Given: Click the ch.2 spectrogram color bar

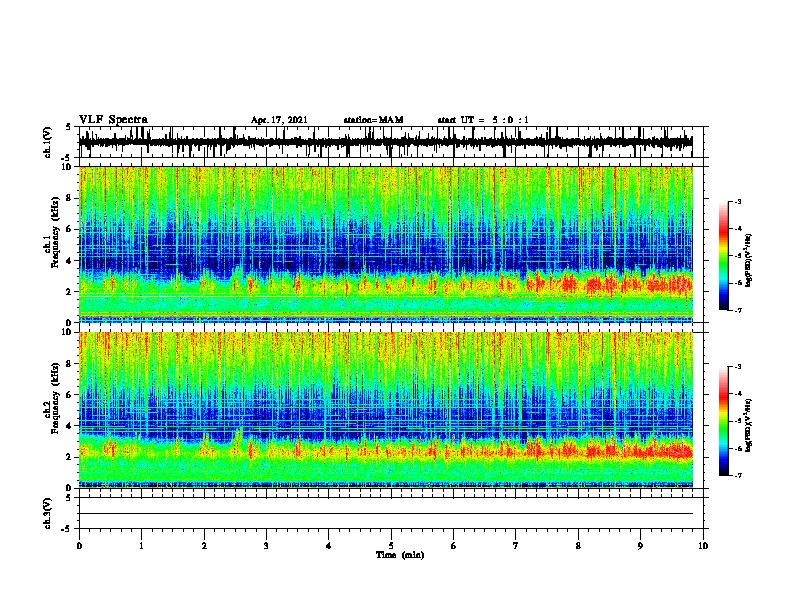Looking at the screenshot, I should tap(724, 421).
